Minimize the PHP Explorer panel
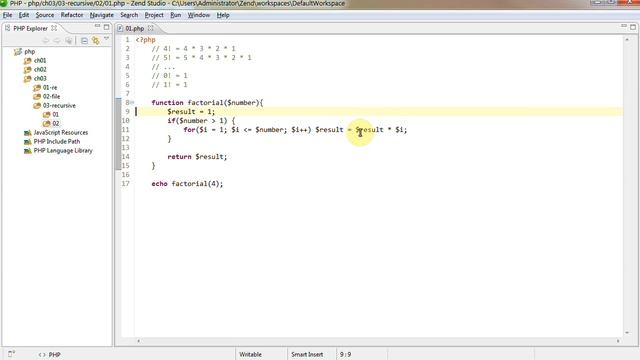 pos(97,26)
